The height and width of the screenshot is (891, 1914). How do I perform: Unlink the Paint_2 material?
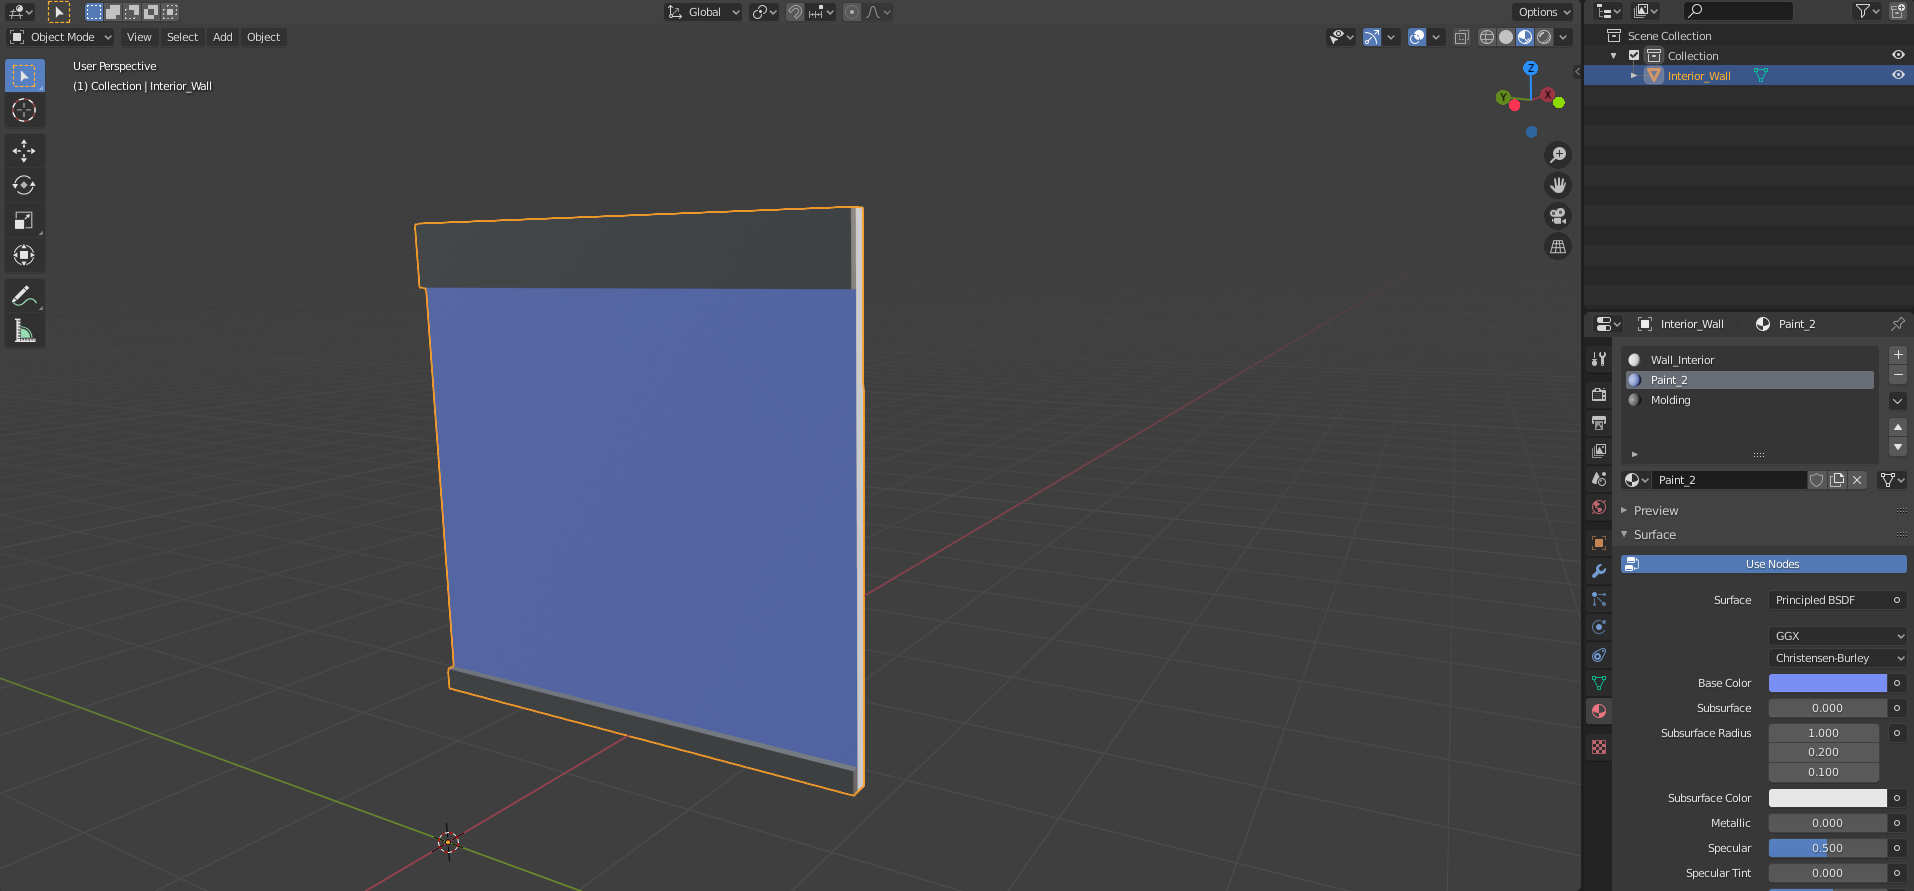pos(1857,480)
